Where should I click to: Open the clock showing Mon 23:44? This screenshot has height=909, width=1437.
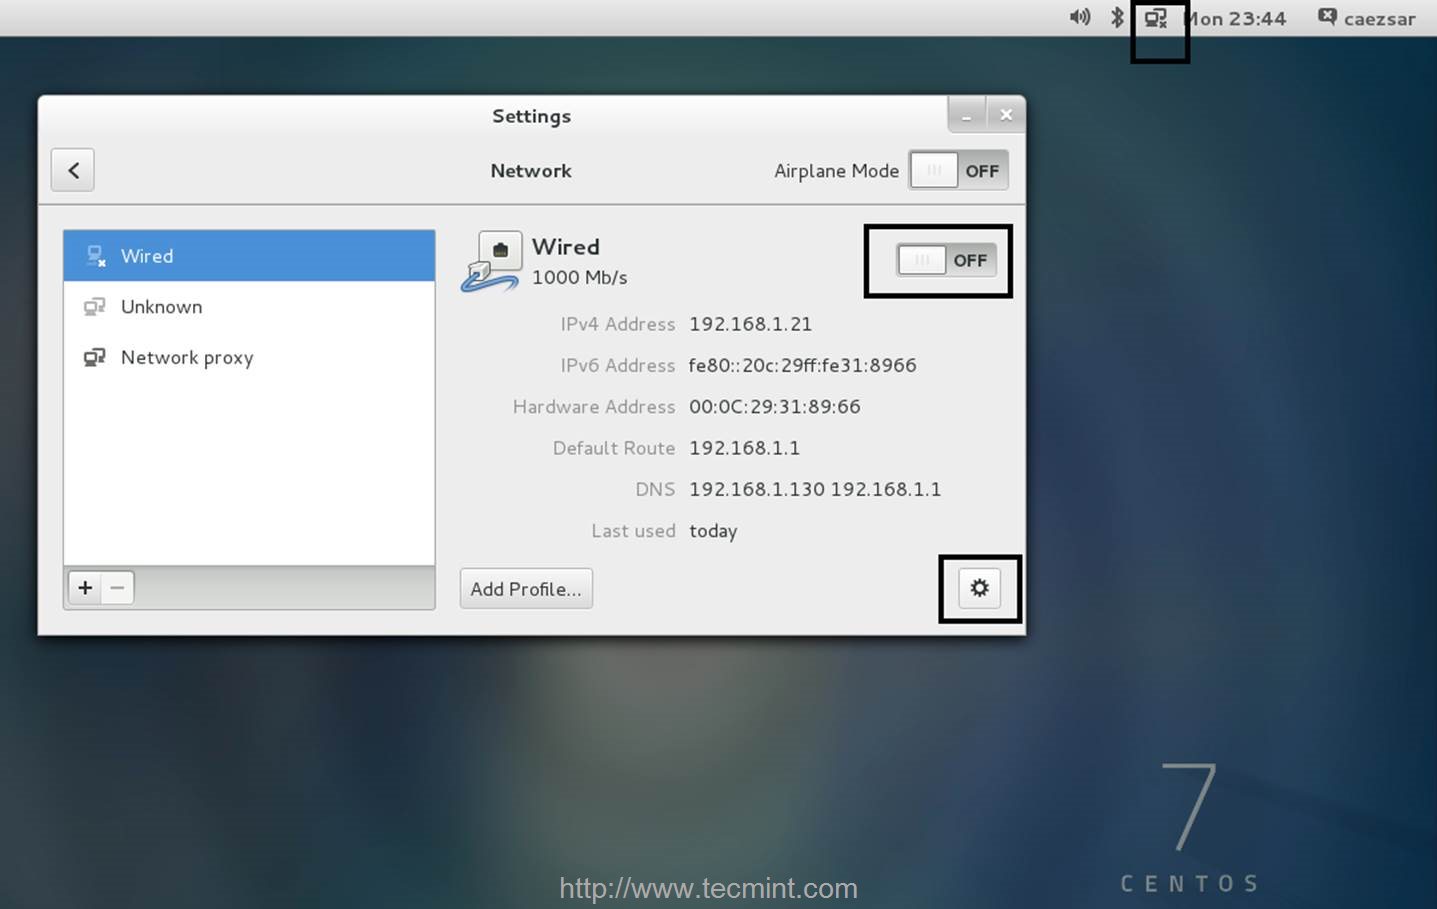pyautogui.click(x=1236, y=18)
